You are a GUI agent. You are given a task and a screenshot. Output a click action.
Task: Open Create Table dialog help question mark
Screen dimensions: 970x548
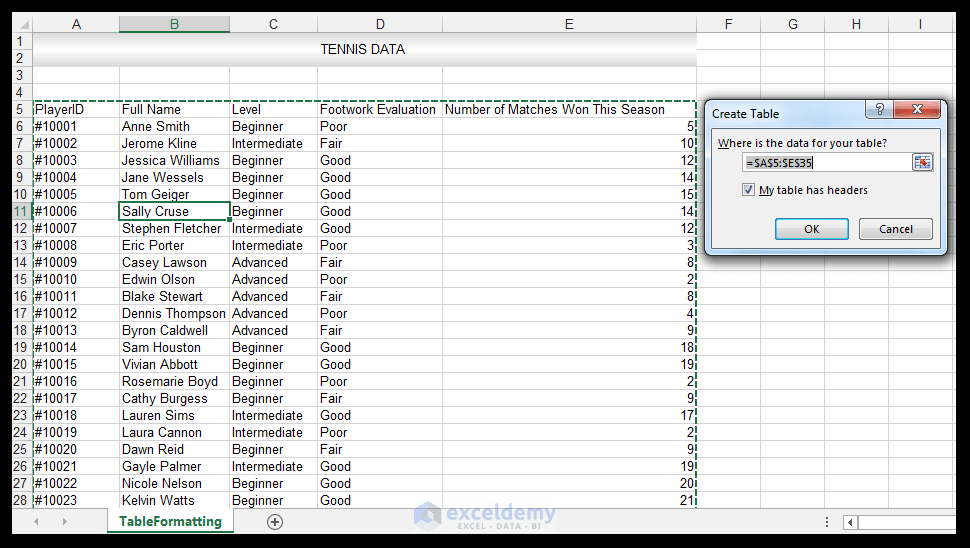click(x=879, y=110)
